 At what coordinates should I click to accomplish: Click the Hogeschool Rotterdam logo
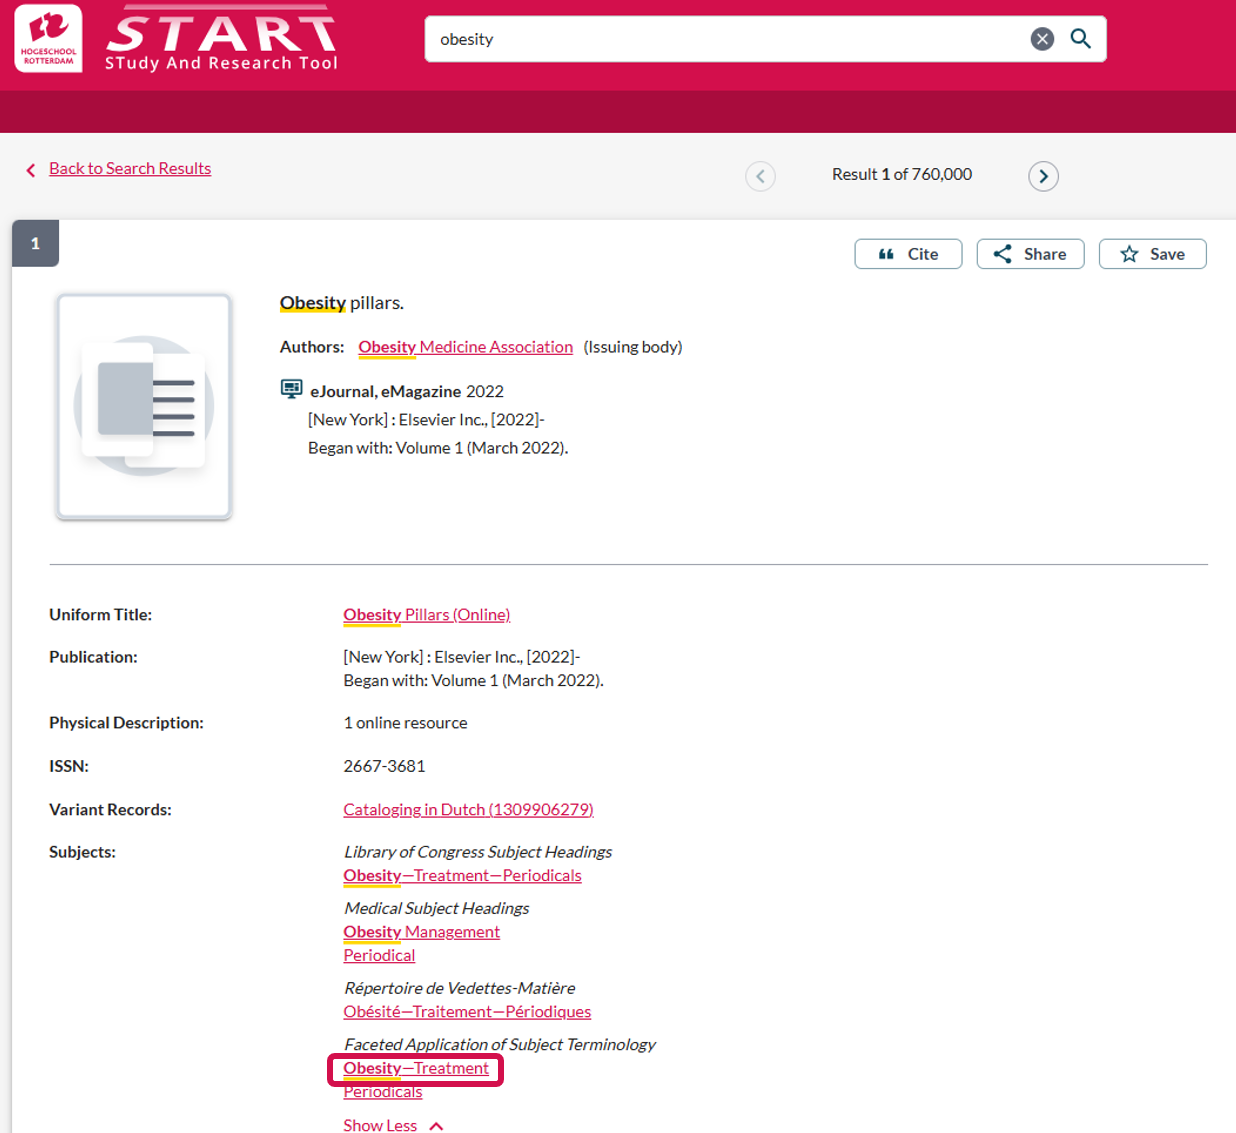[48, 39]
